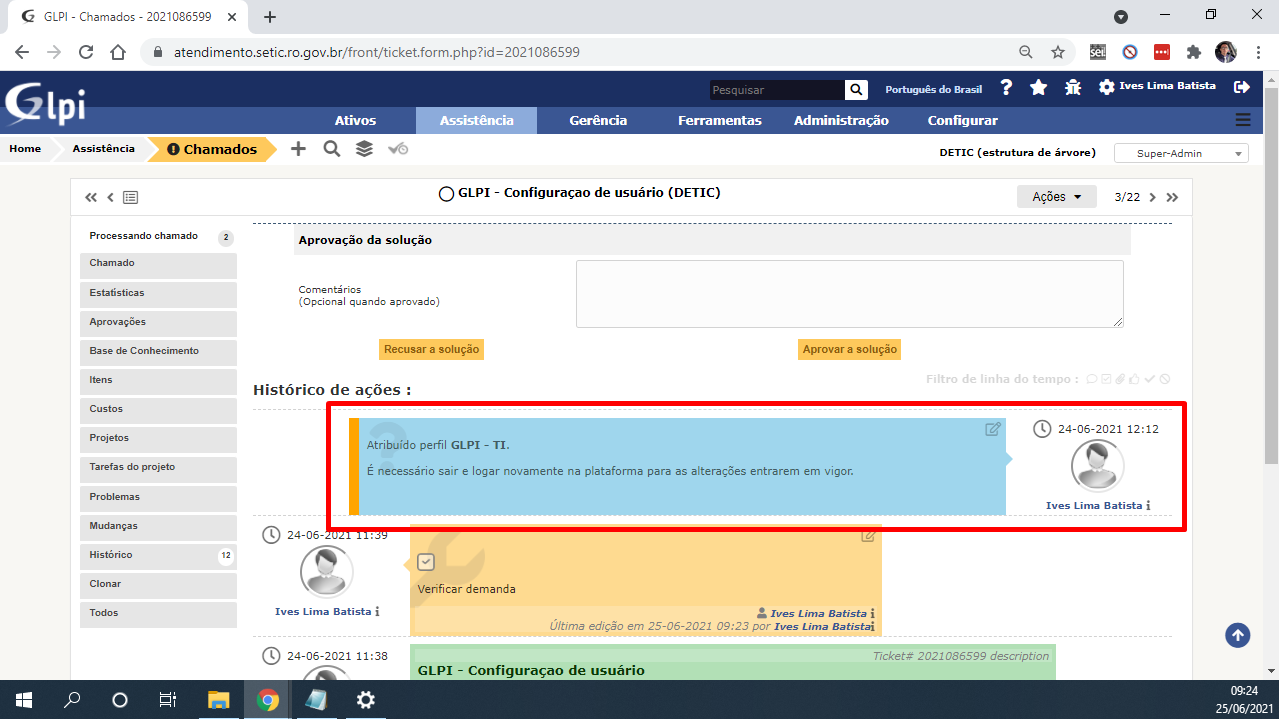Open the Configurar menu

point(962,120)
